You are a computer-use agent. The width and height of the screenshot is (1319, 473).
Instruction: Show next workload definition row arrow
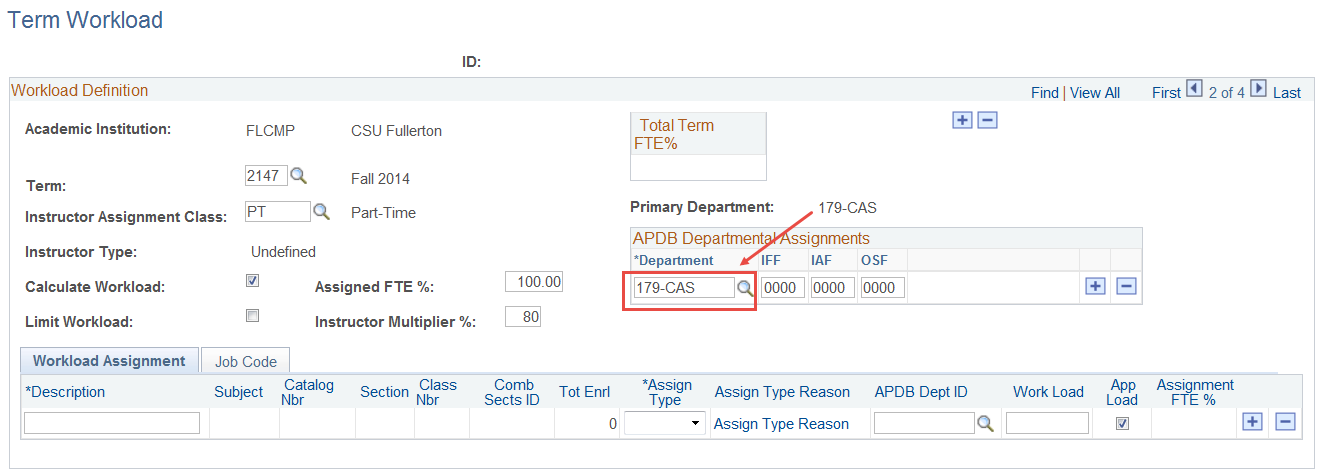pos(1259,90)
